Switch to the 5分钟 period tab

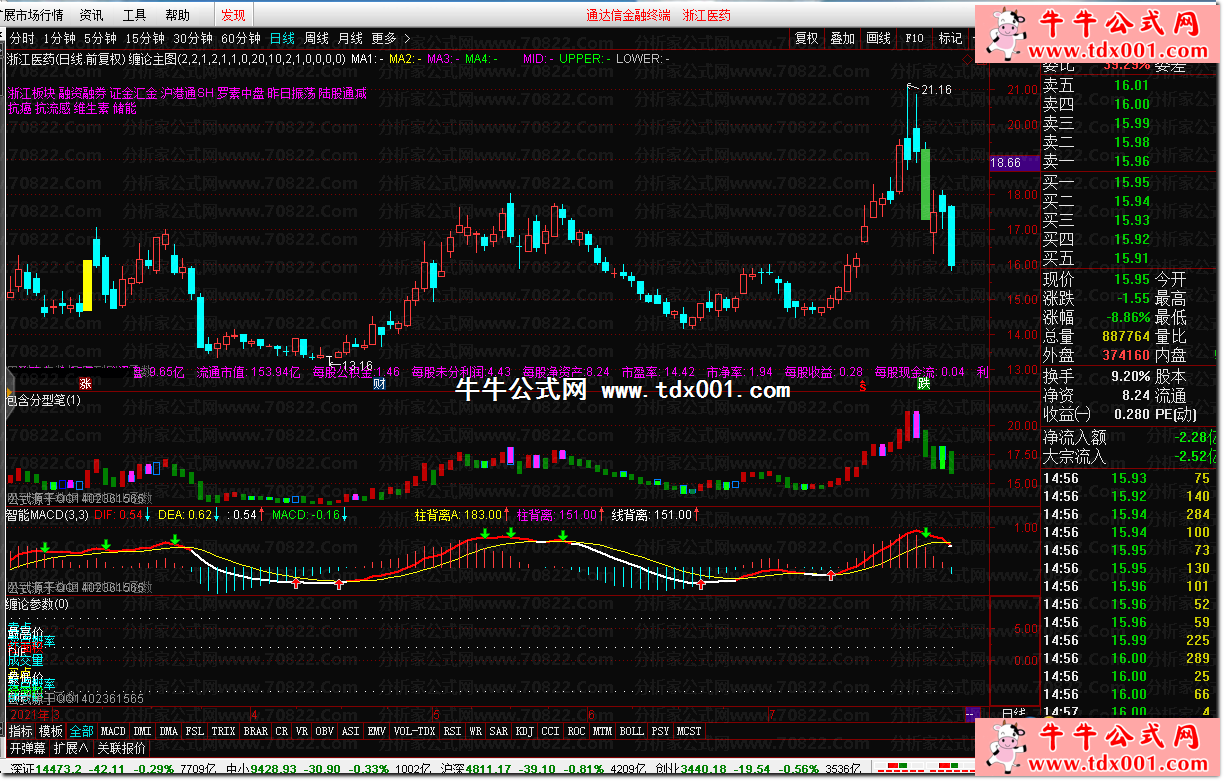click(101, 38)
